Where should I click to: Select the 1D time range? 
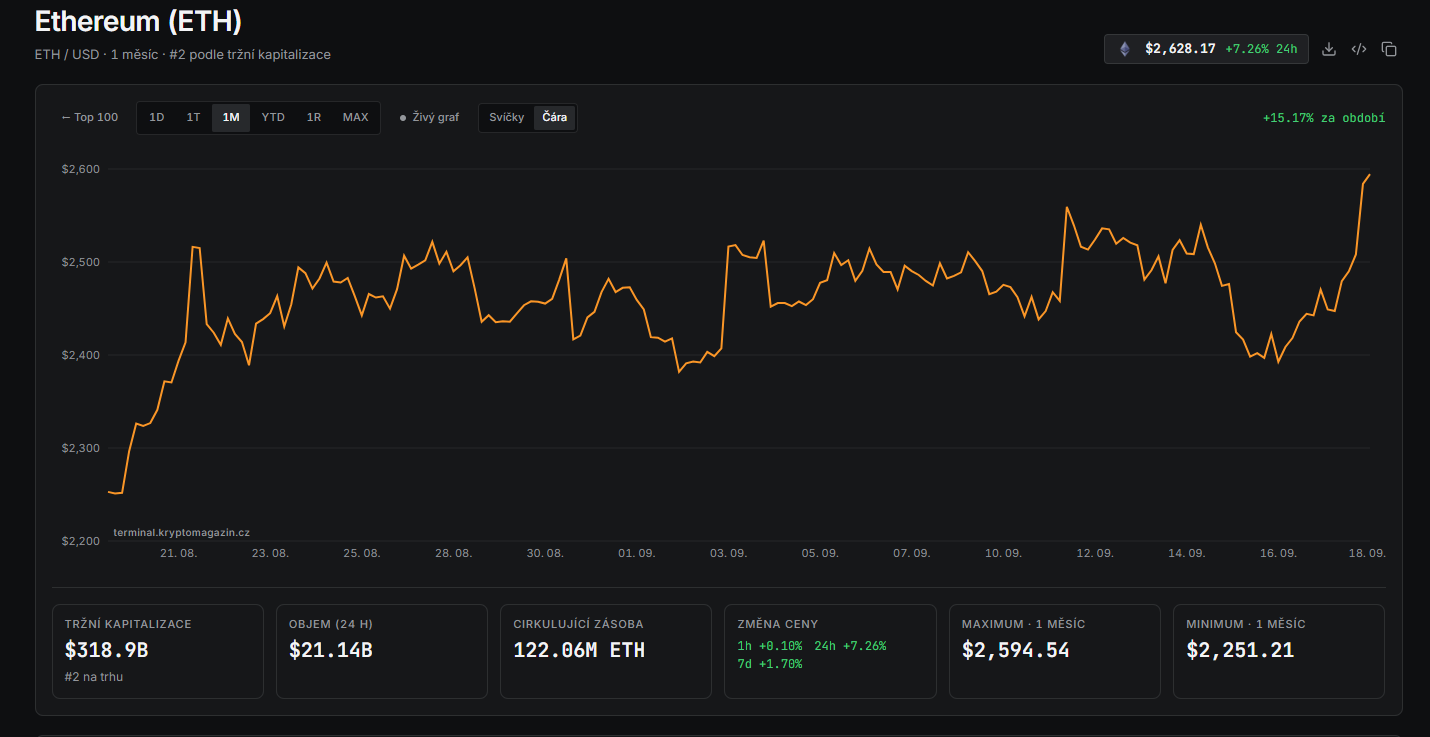click(x=157, y=117)
